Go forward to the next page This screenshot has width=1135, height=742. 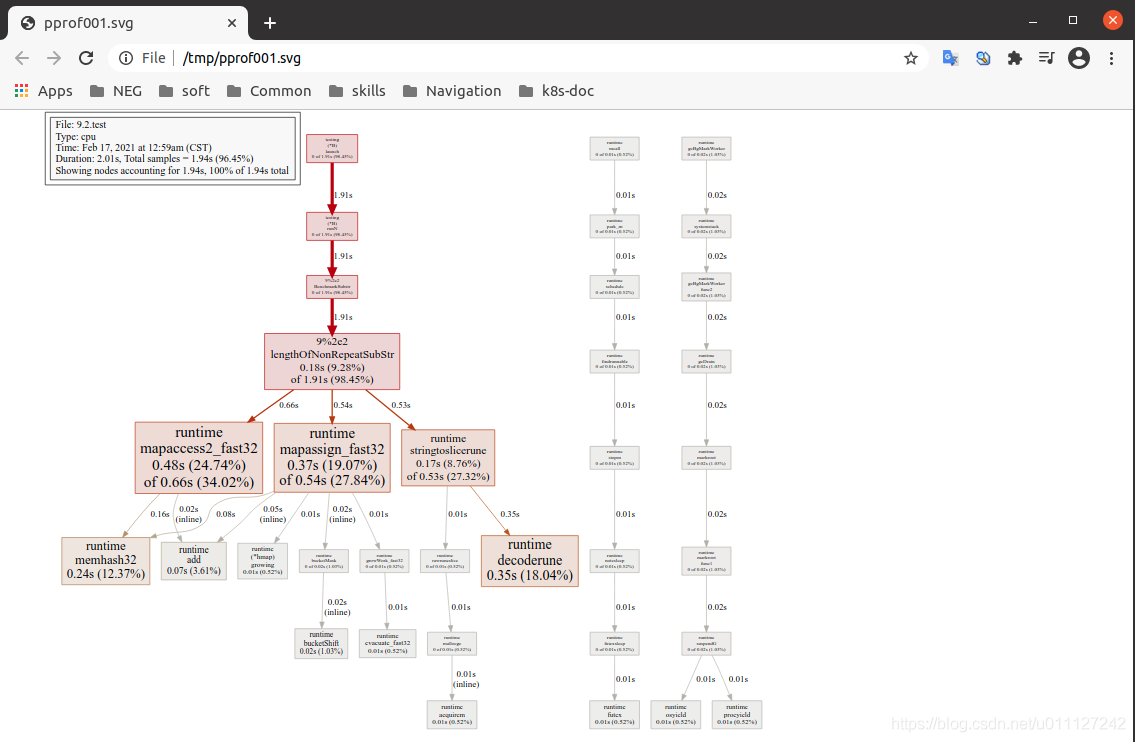(54, 58)
